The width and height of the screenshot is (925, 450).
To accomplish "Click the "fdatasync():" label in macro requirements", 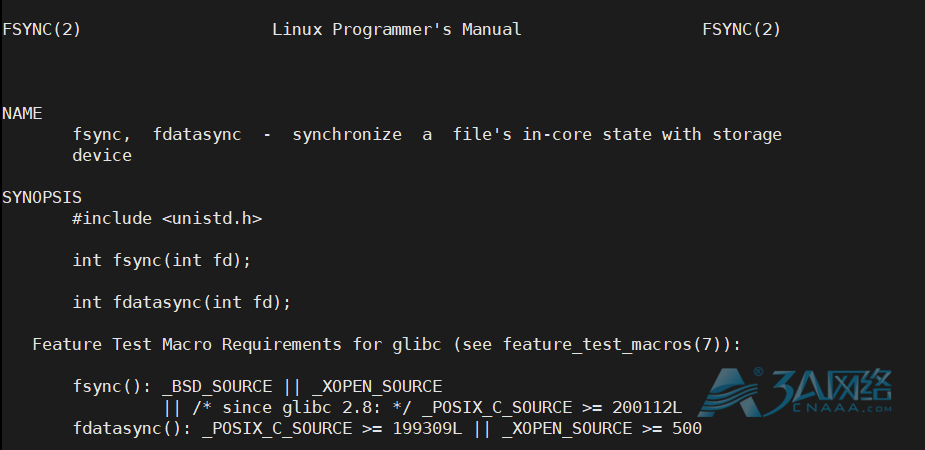I will click(131, 428).
